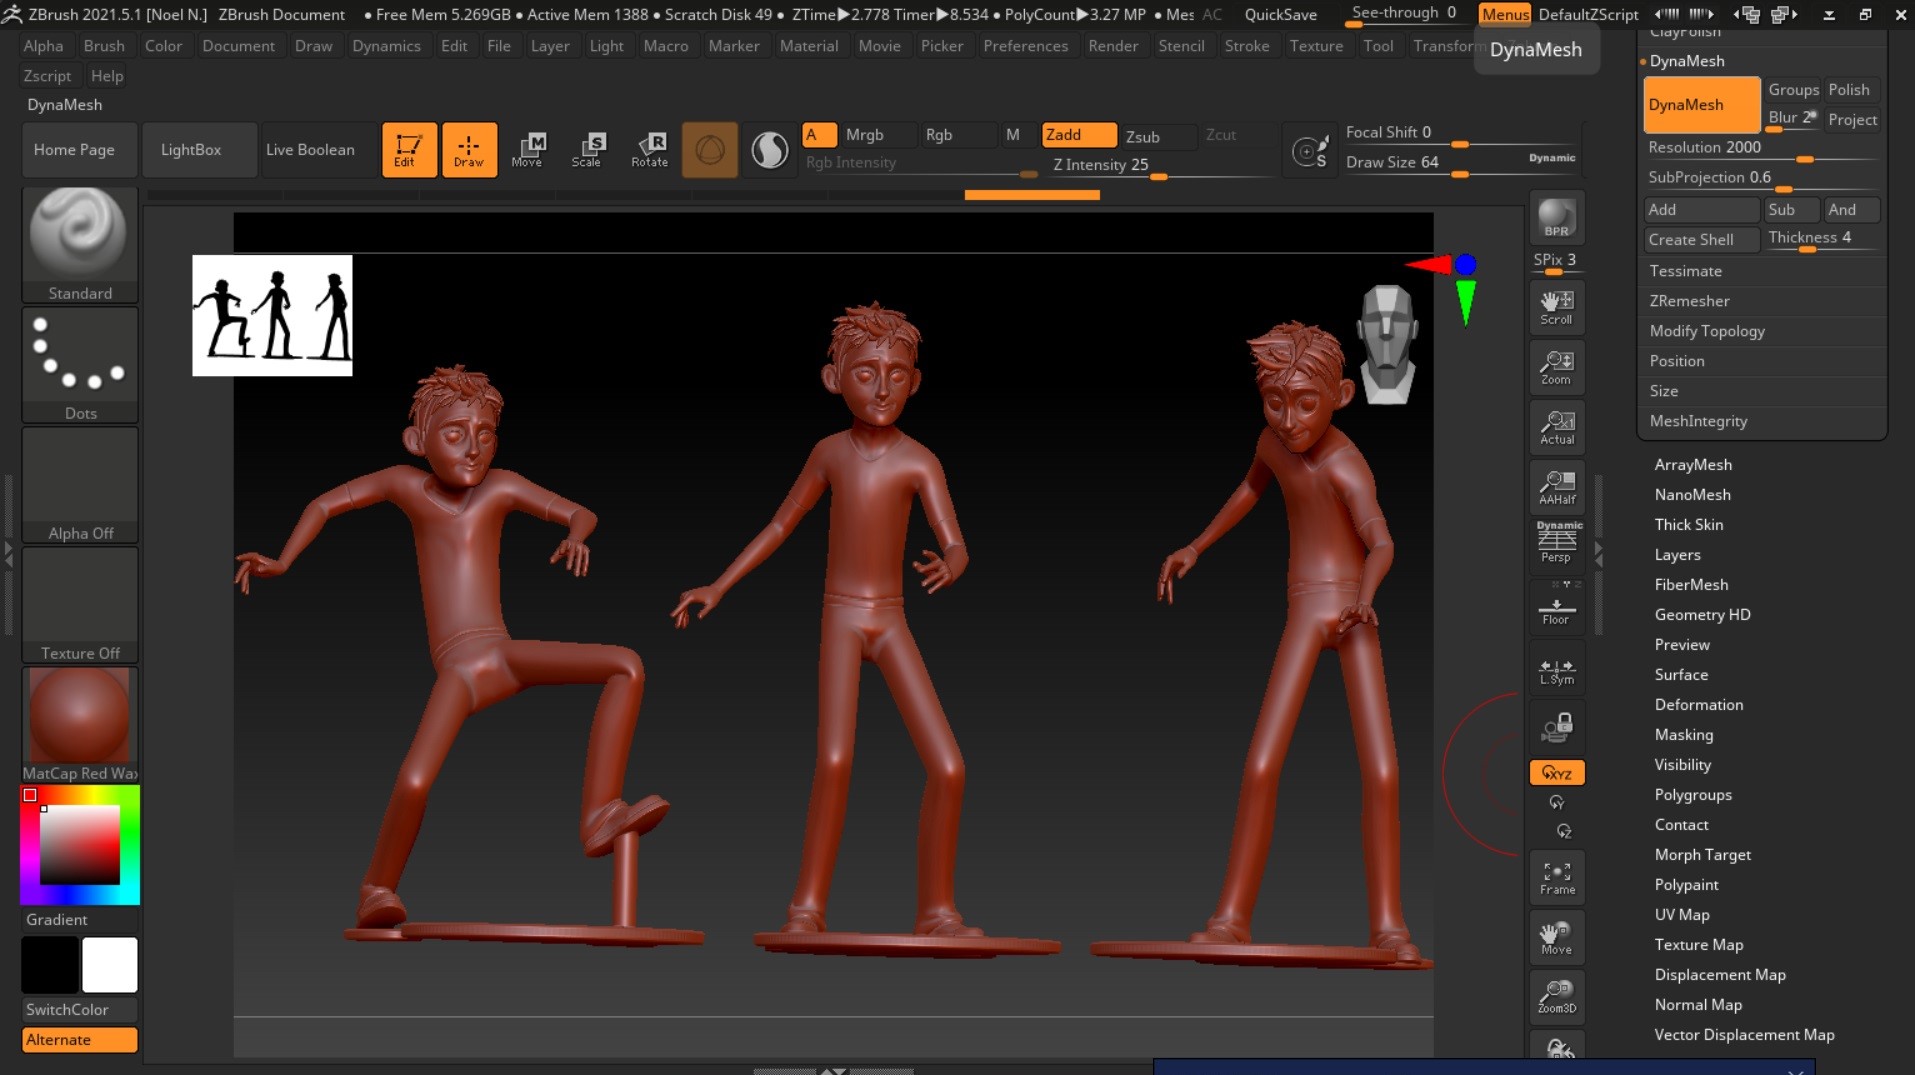
Task: Select the Rotate transform tool icon
Action: point(649,149)
